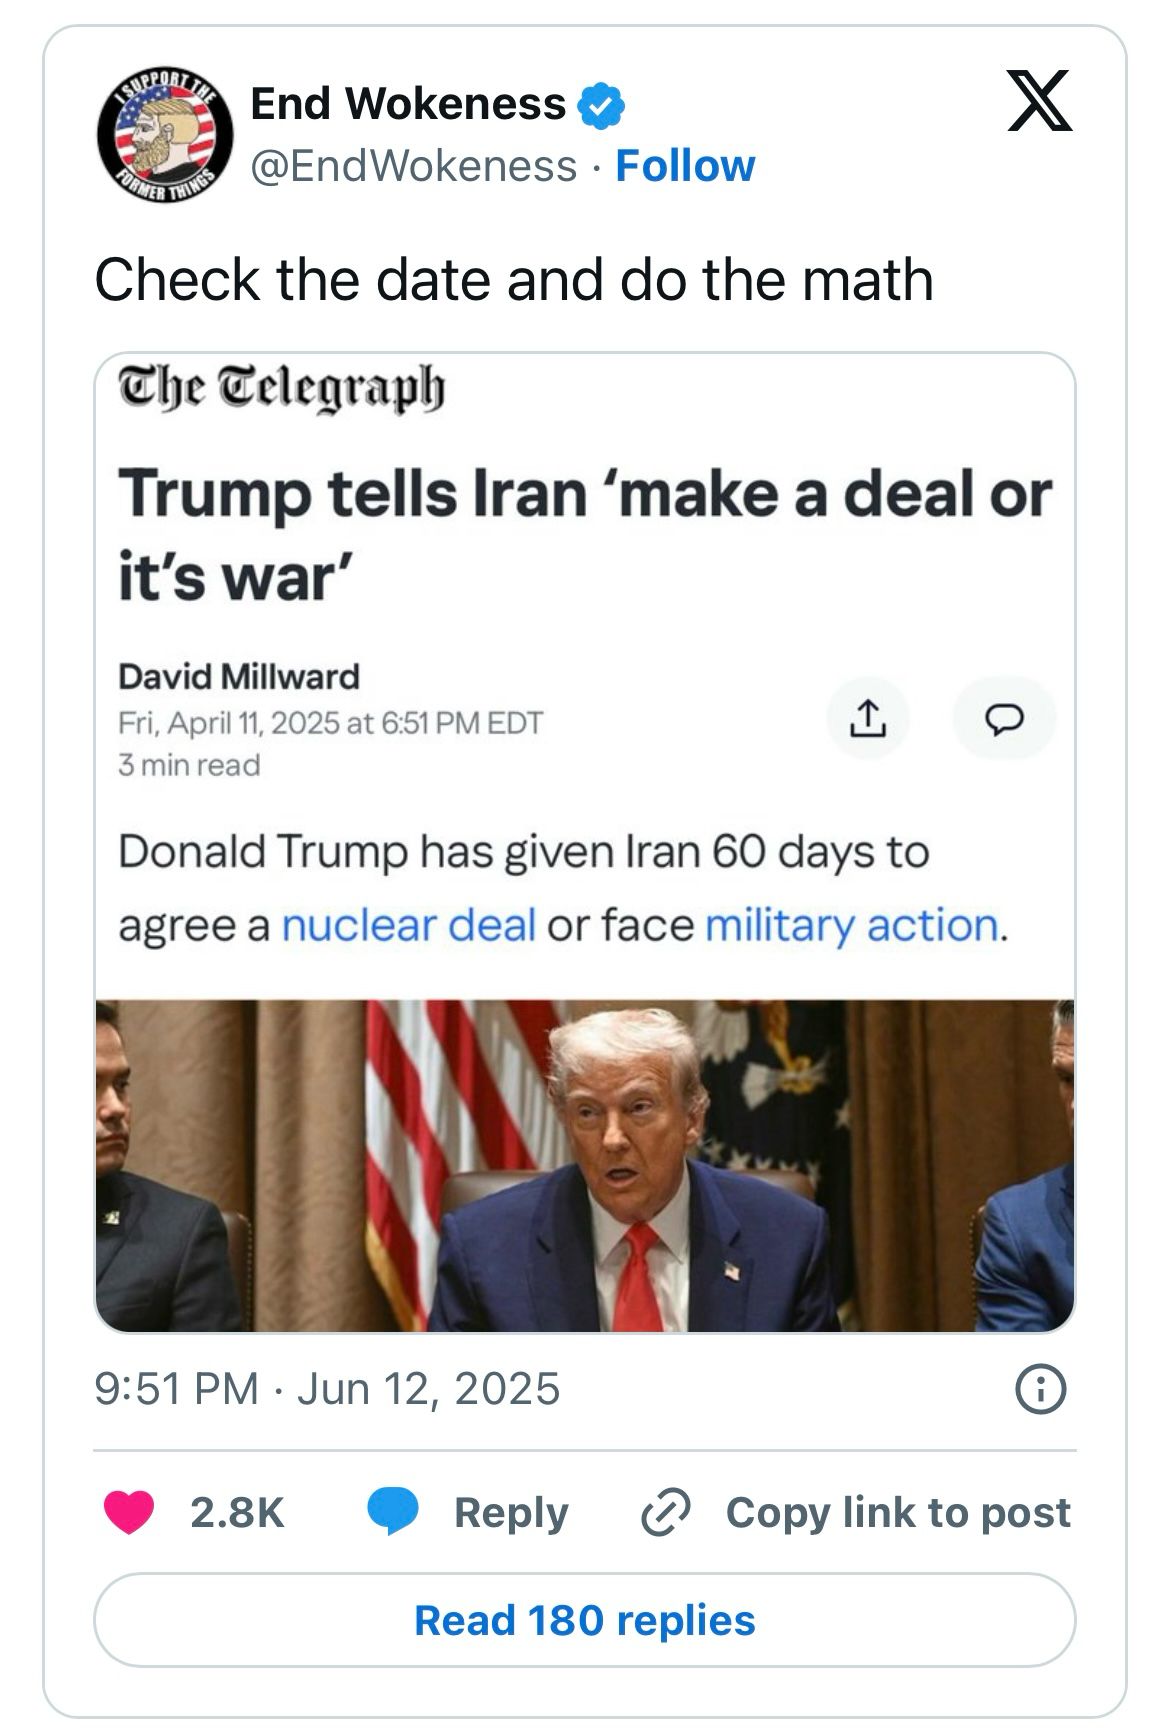This screenshot has width=1170, height=1730.
Task: Click the Reply label
Action: click(511, 1512)
